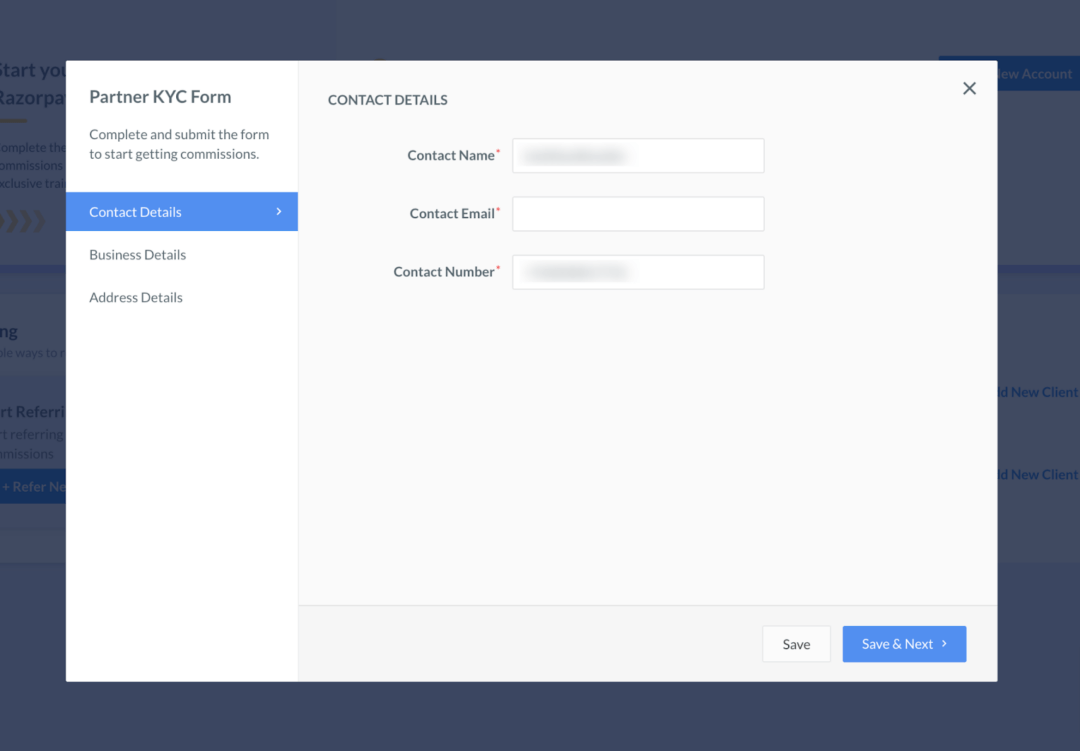Close the Partner KYC Form dialog

[969, 88]
